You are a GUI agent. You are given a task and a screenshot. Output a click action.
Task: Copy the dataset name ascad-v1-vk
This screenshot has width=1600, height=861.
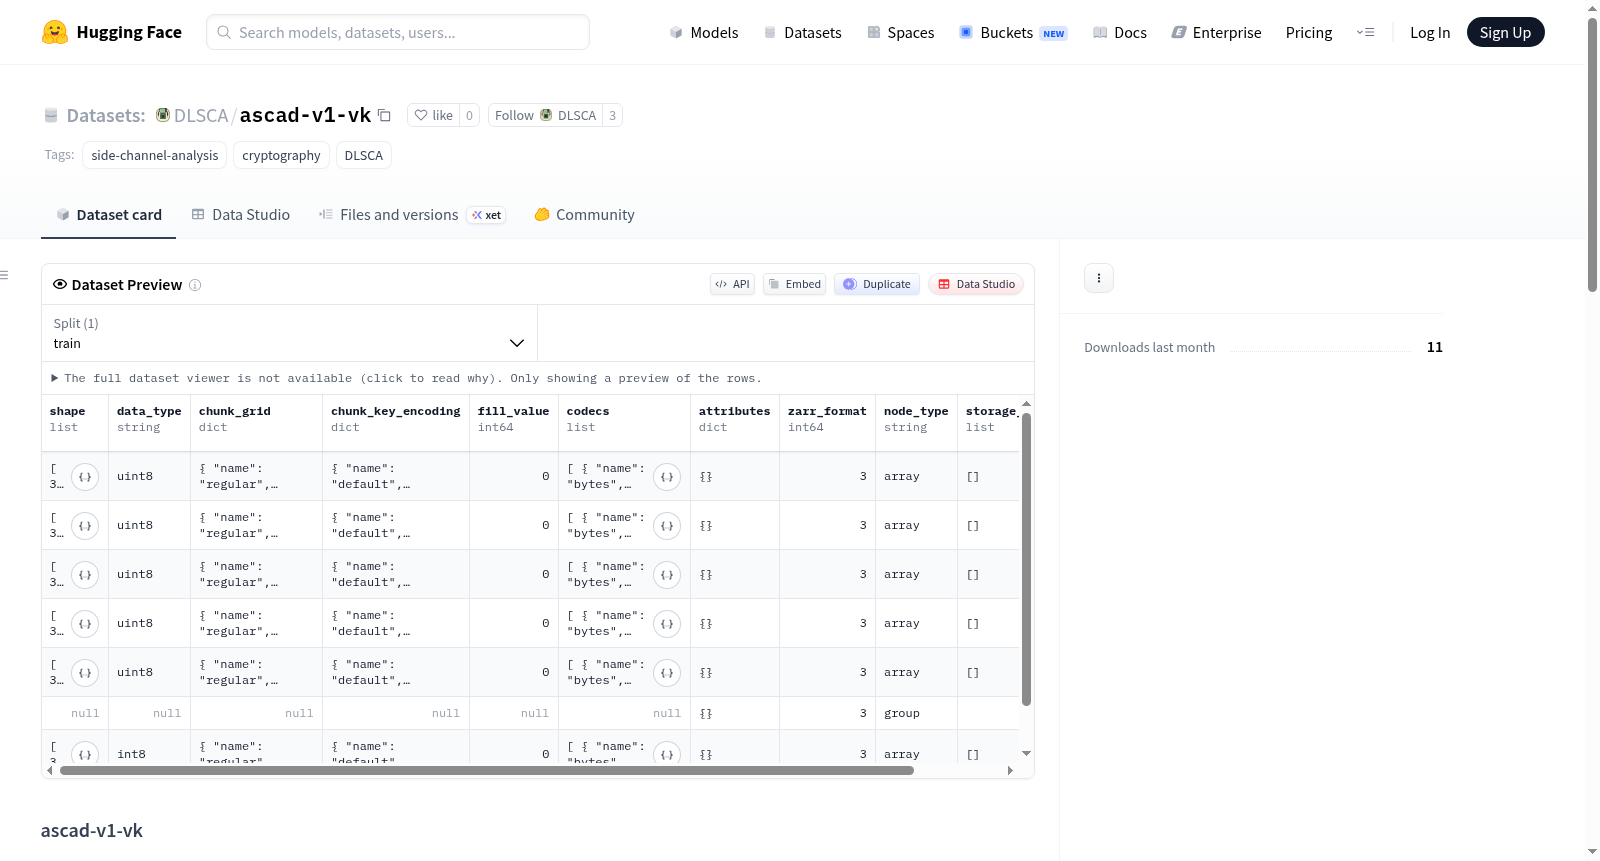pyautogui.click(x=384, y=115)
